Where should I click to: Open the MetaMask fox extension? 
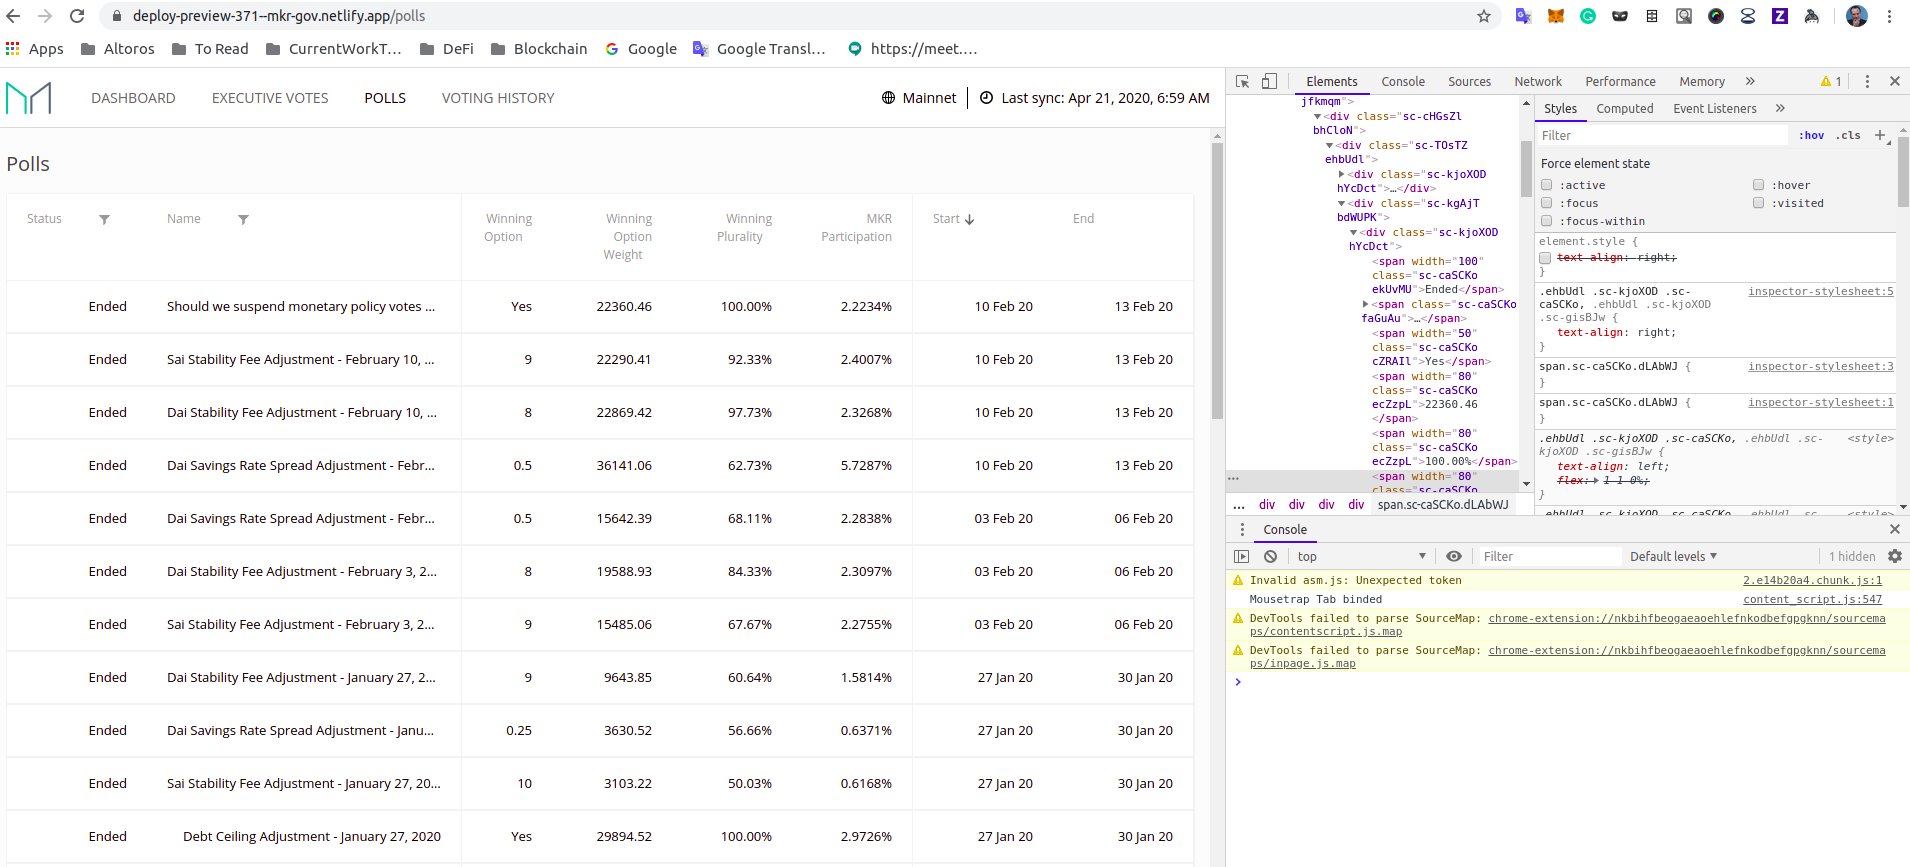point(1556,16)
